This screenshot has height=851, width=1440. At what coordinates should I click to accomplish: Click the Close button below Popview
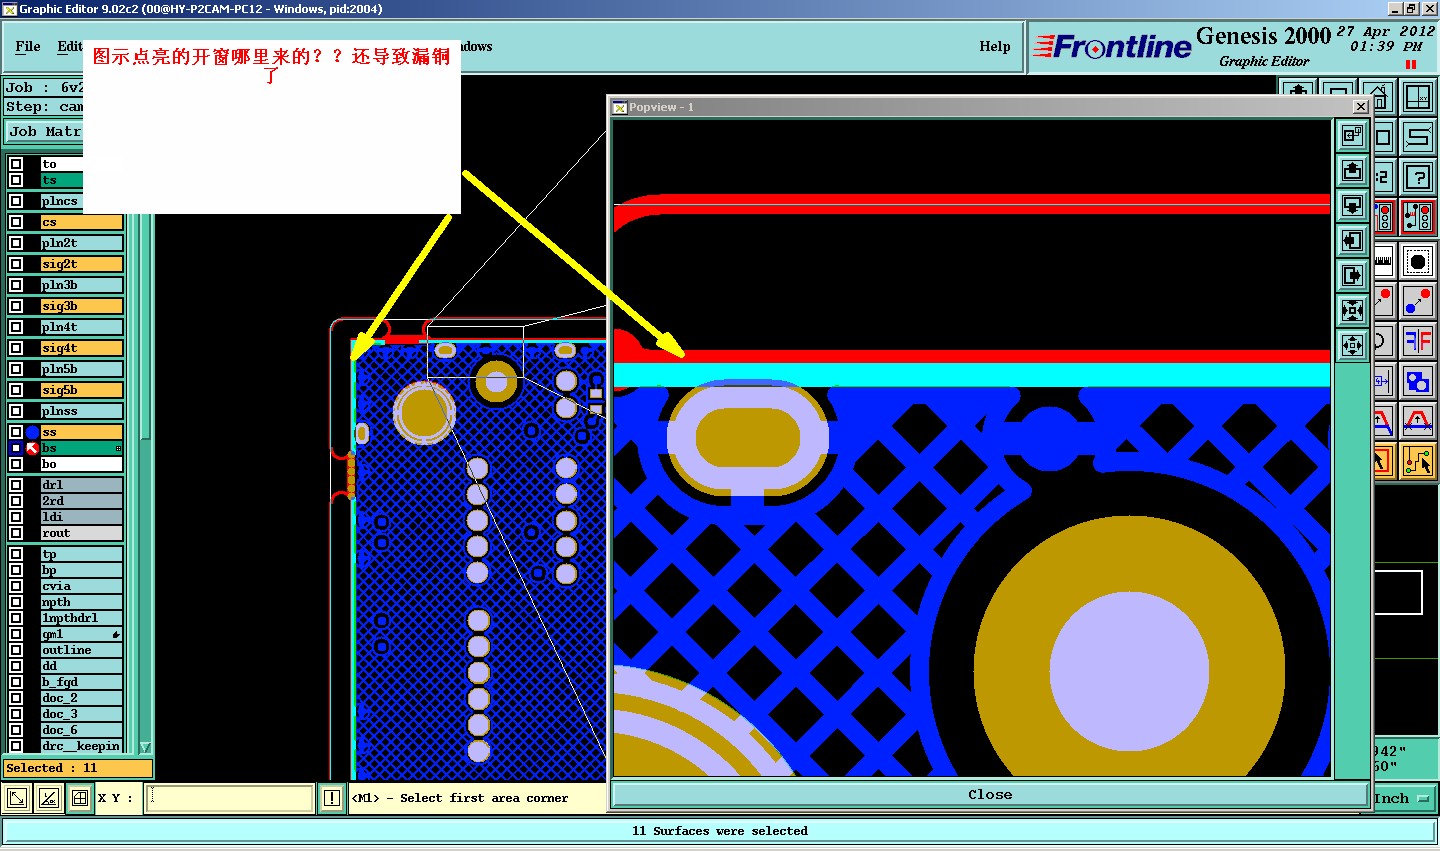pos(990,795)
